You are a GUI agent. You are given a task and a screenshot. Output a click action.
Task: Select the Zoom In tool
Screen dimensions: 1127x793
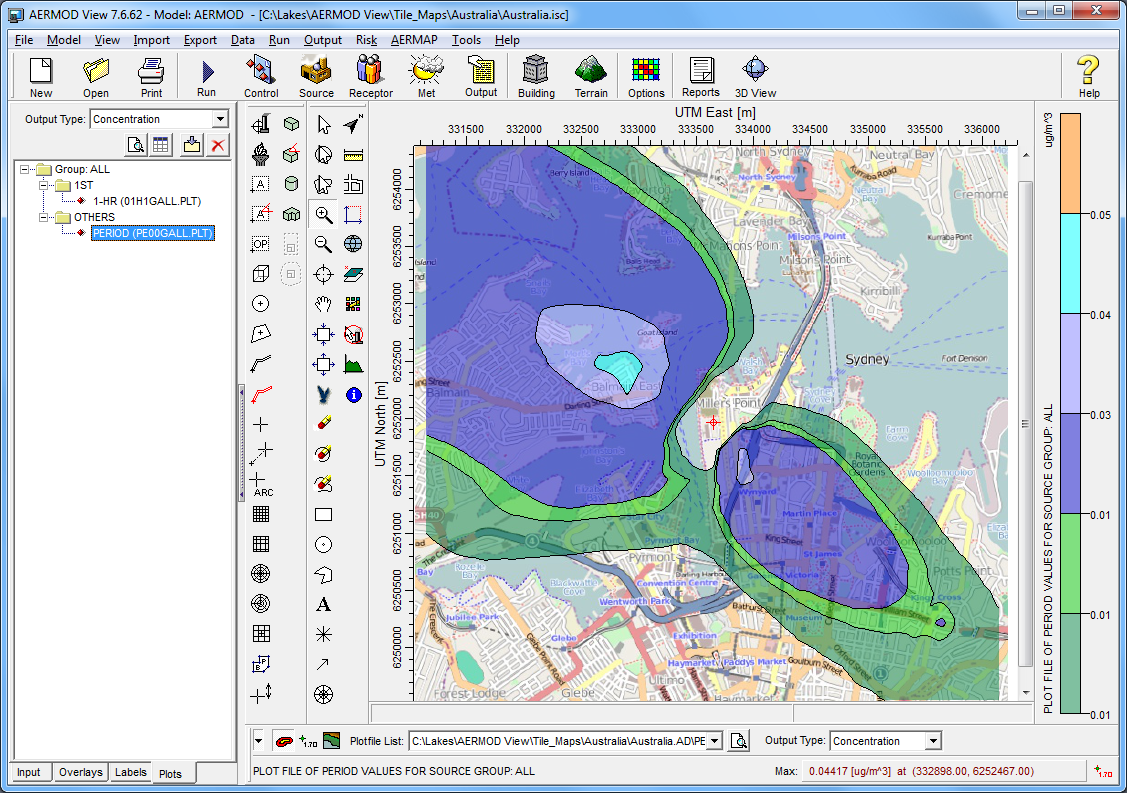coord(323,214)
